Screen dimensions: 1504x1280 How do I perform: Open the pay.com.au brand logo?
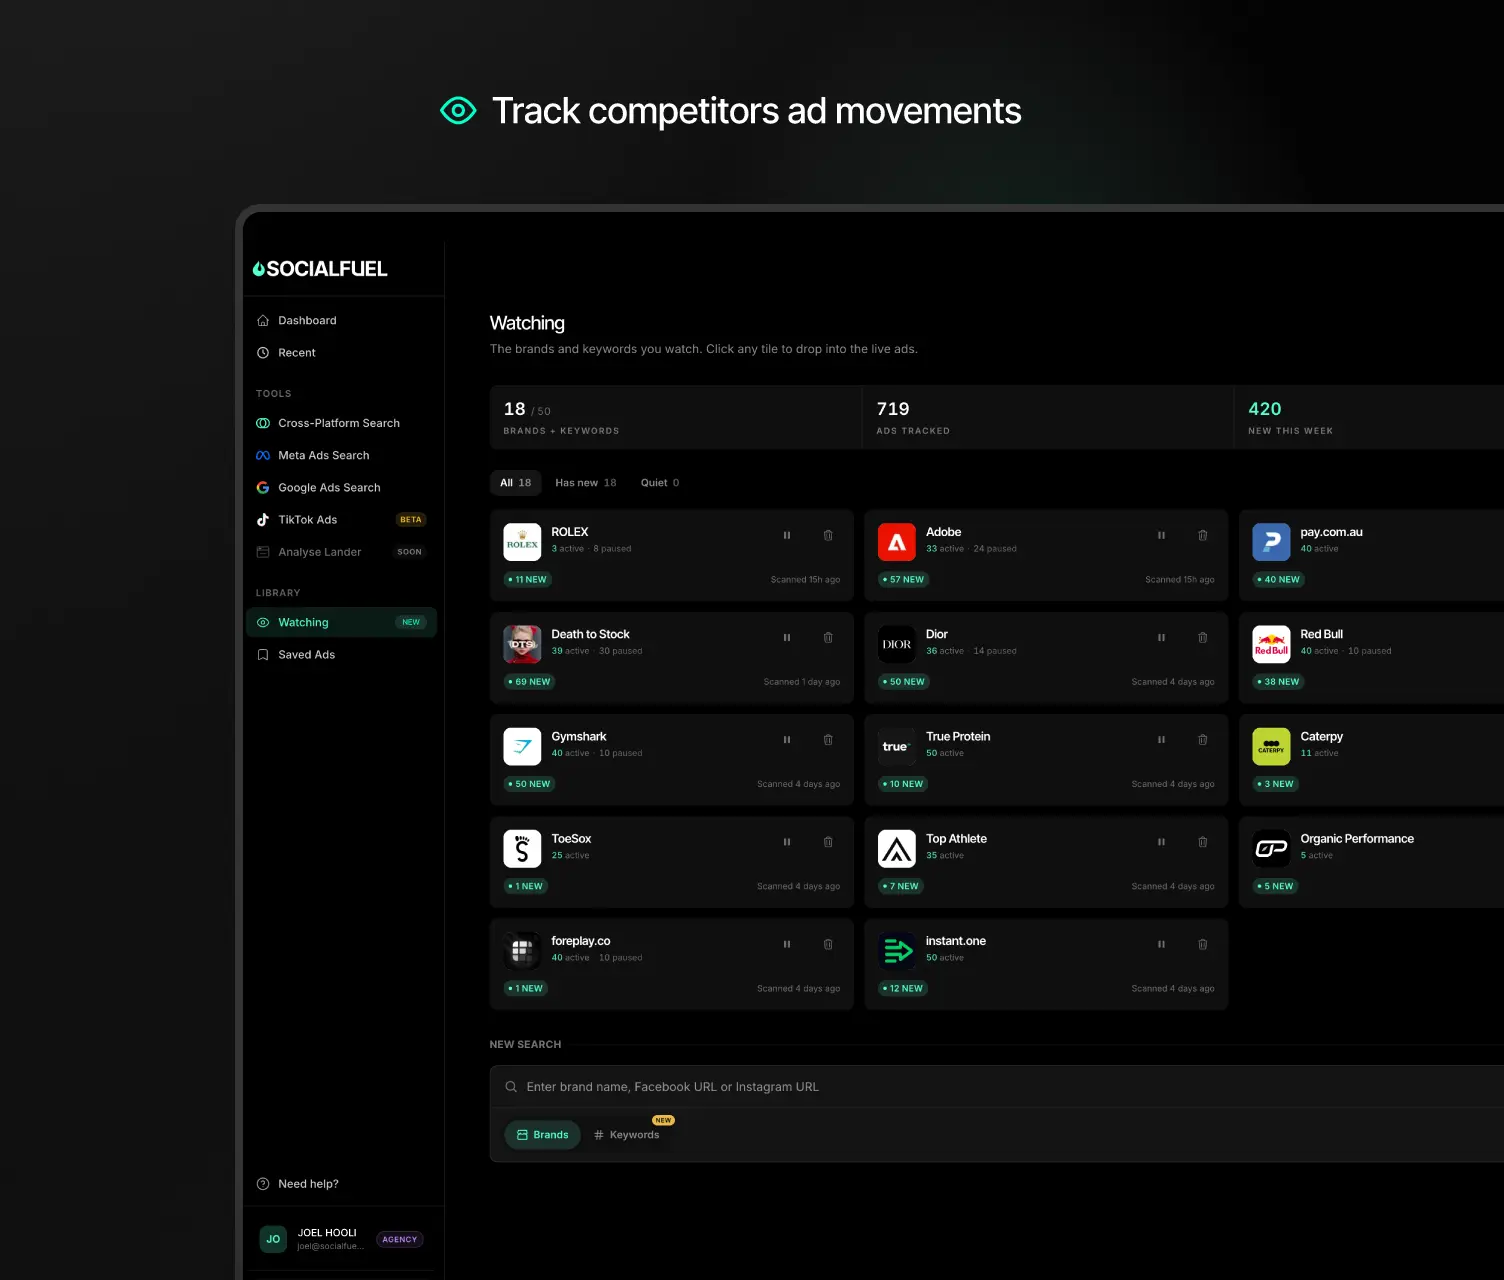[1271, 542]
